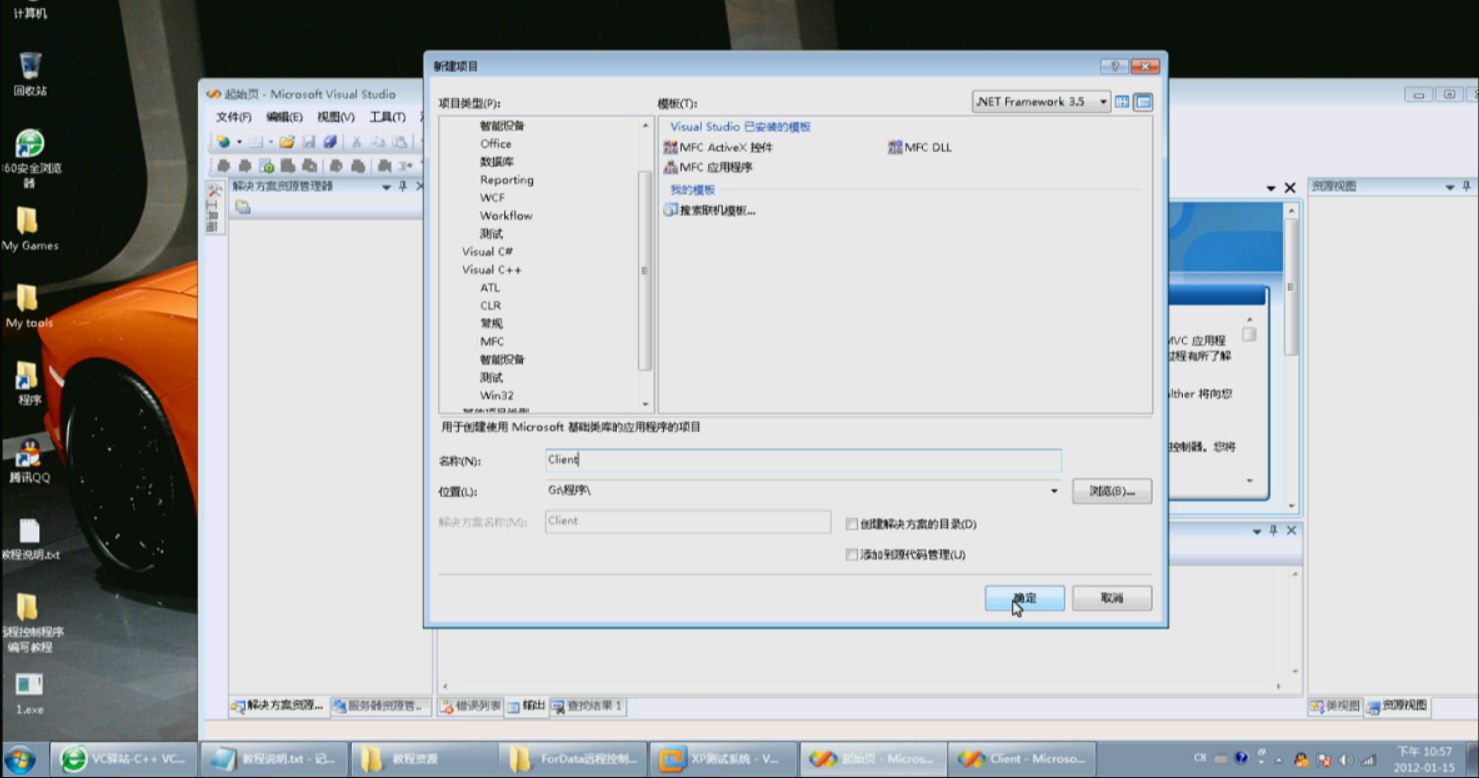Open the XP测试系统 taskbar item

tap(723, 759)
